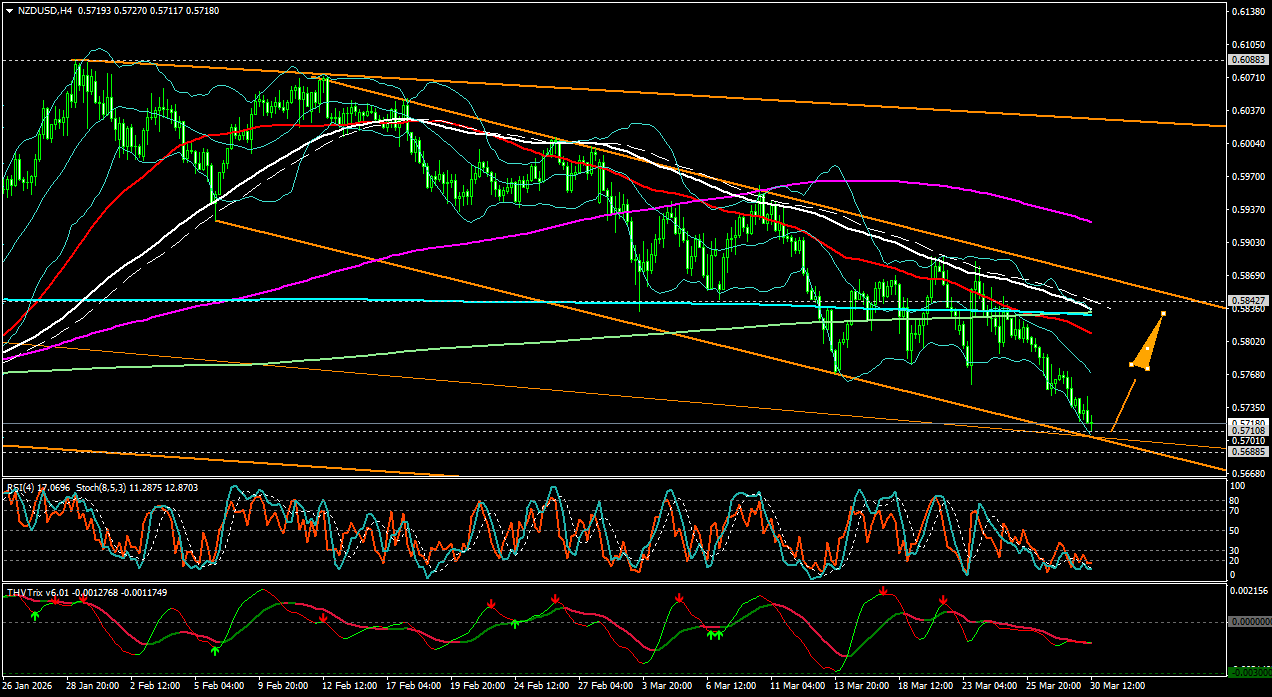
Task: Click the 9 Feb 20:00 time label
Action: tap(284, 687)
